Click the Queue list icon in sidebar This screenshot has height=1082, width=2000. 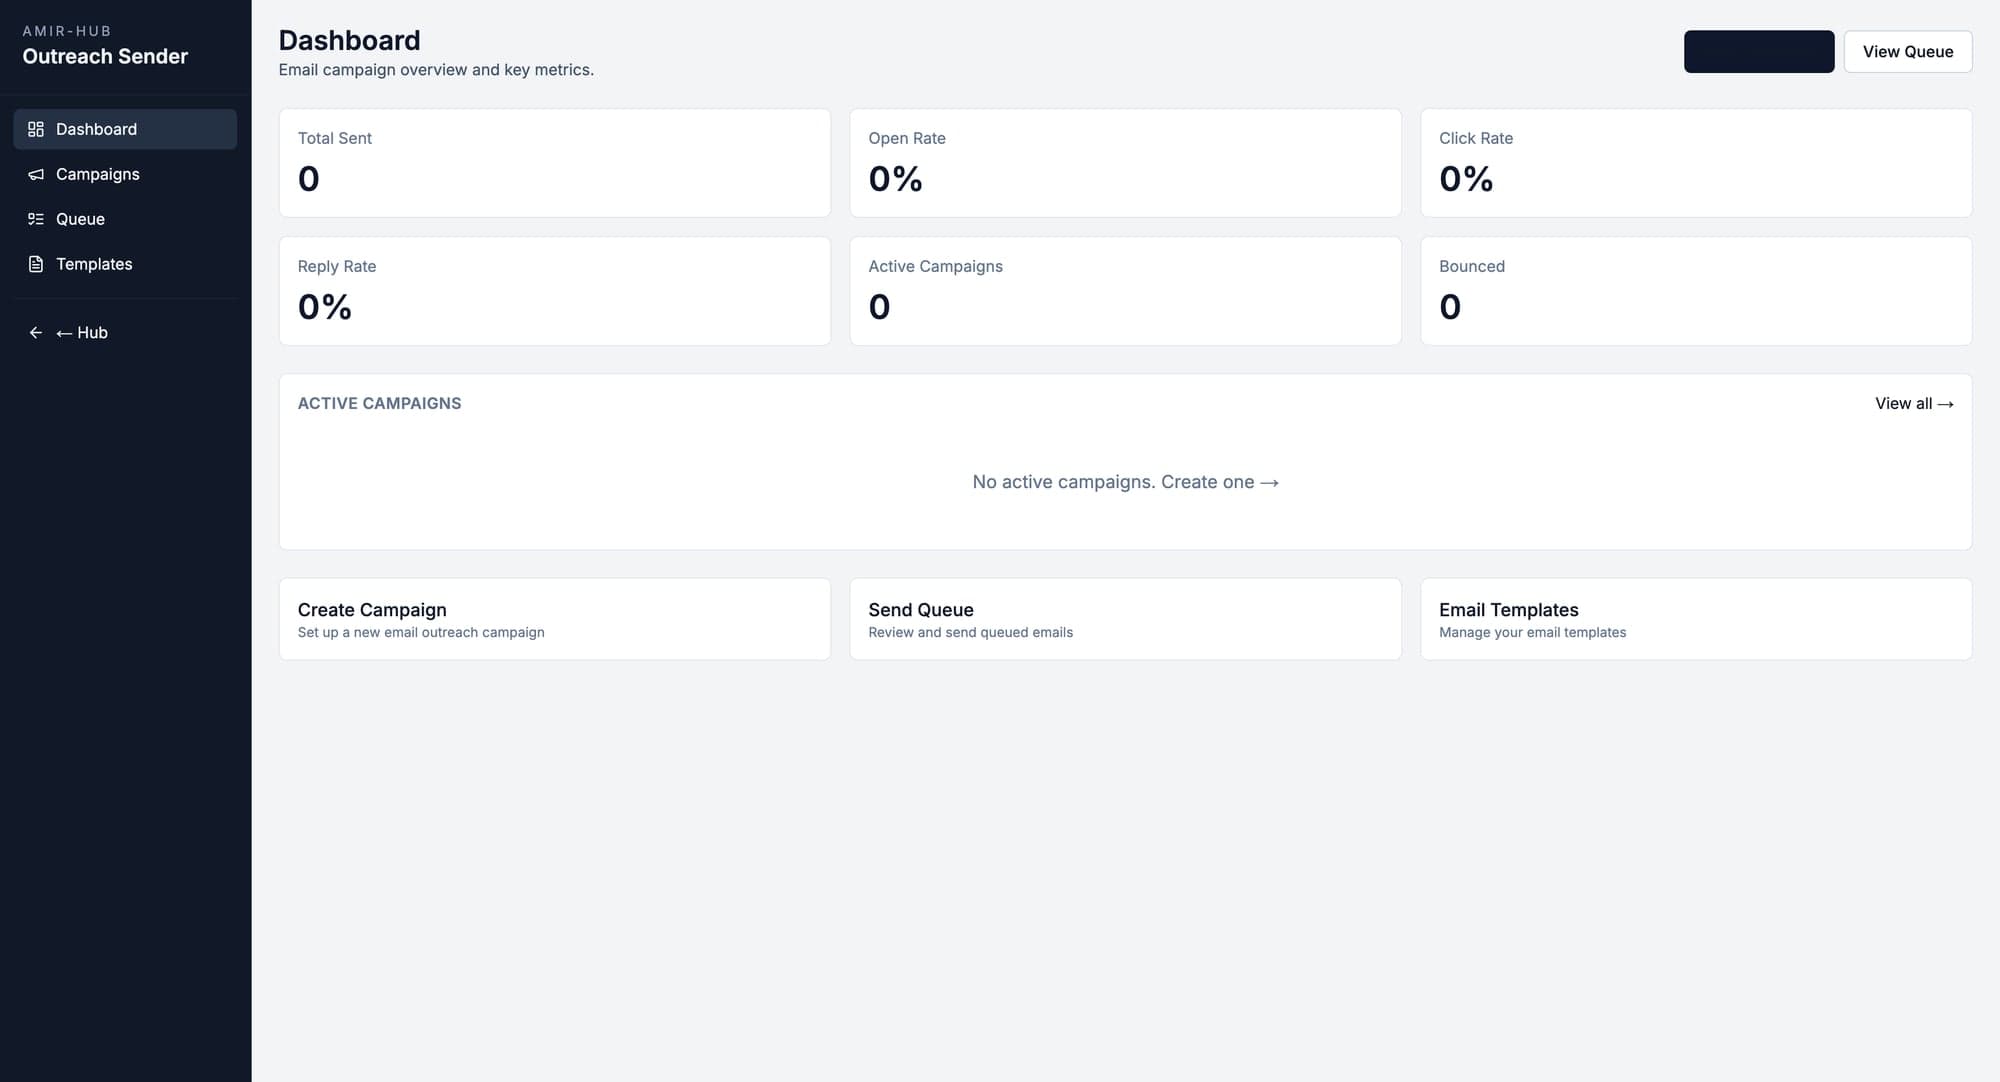click(x=36, y=219)
